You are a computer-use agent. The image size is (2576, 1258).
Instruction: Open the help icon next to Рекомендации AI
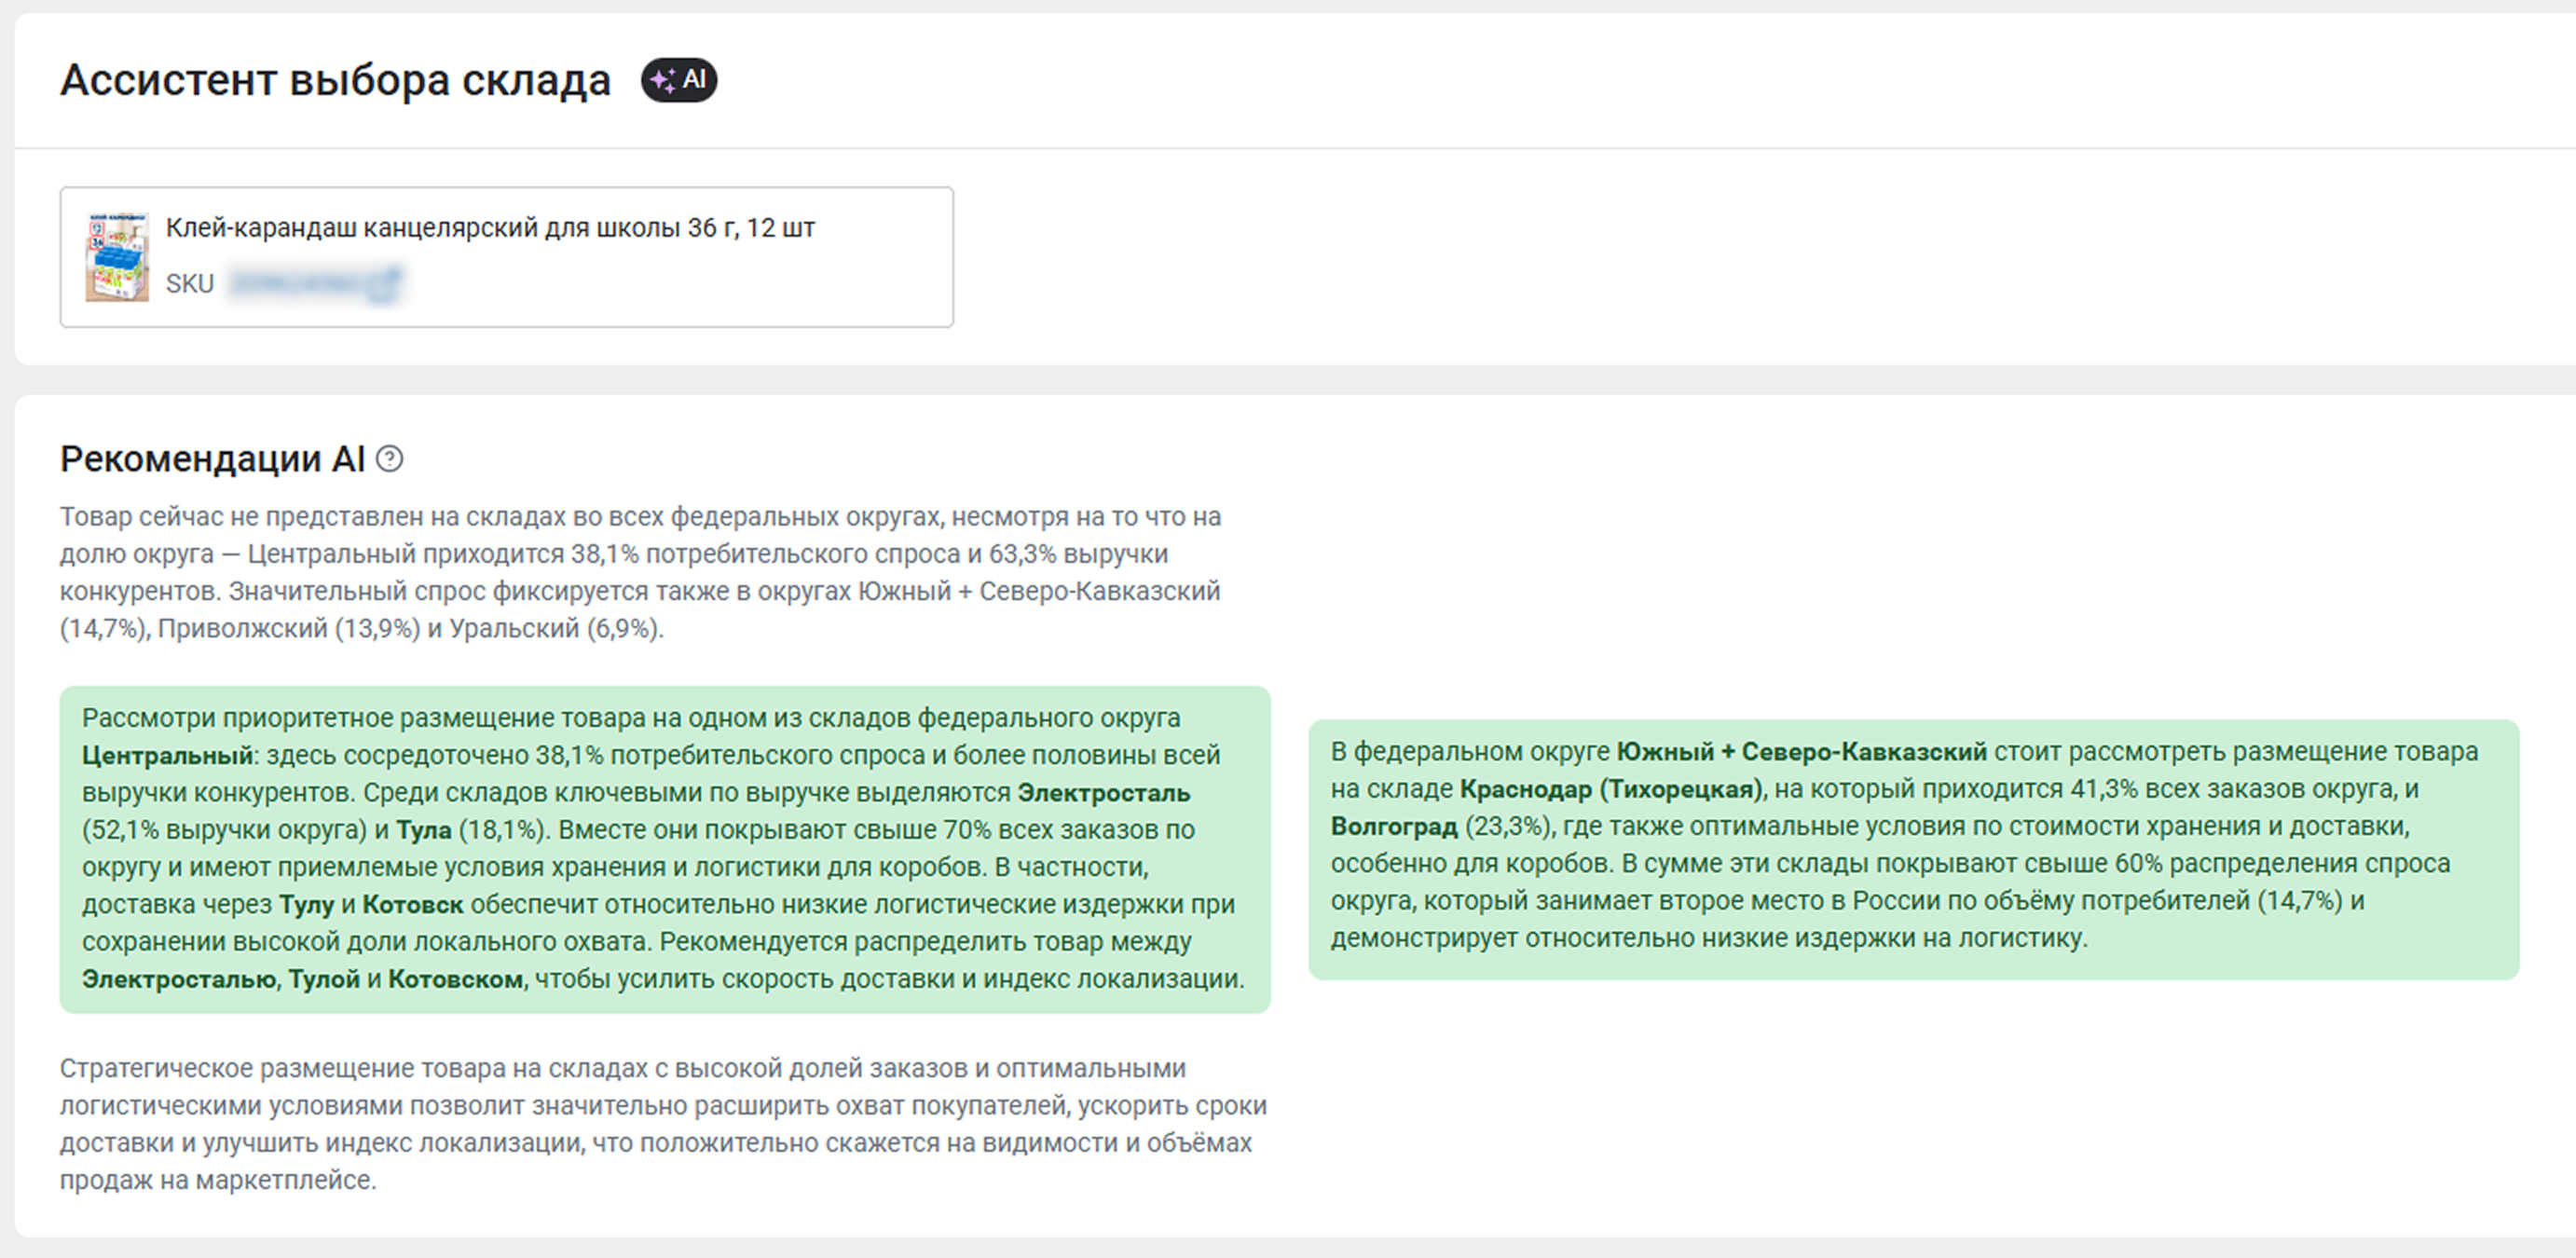click(x=389, y=459)
